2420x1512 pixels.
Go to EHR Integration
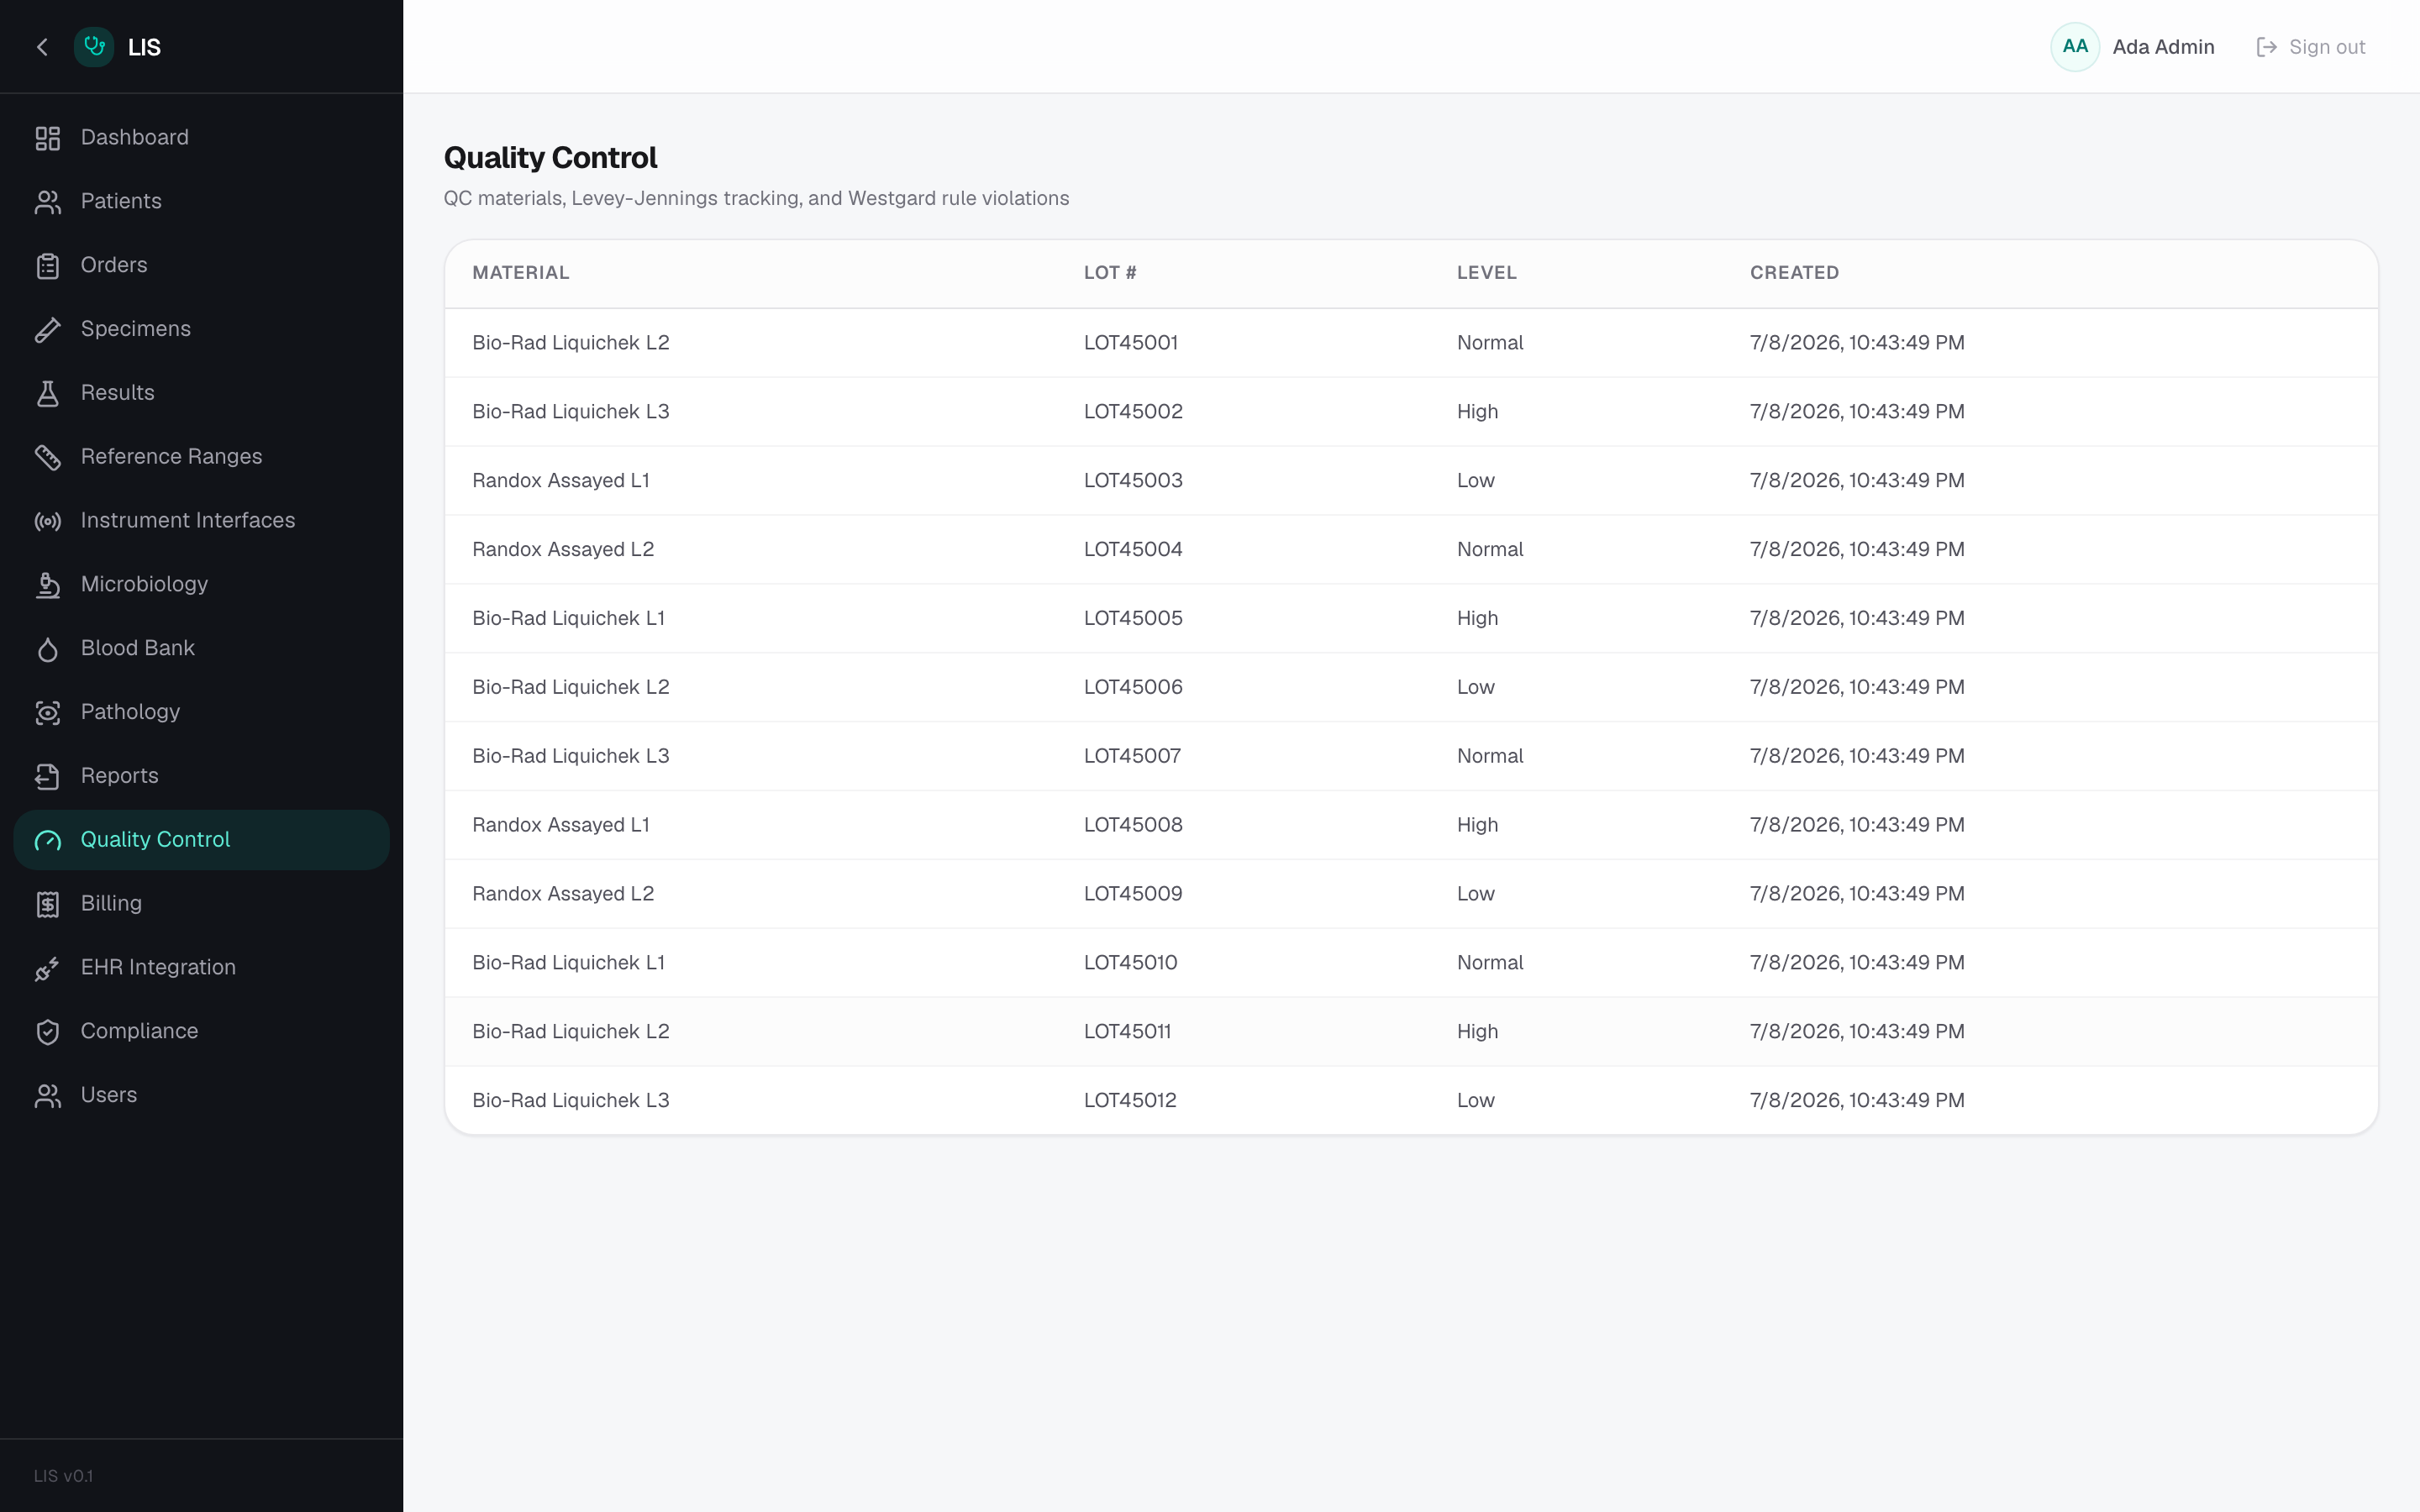click(x=201, y=968)
